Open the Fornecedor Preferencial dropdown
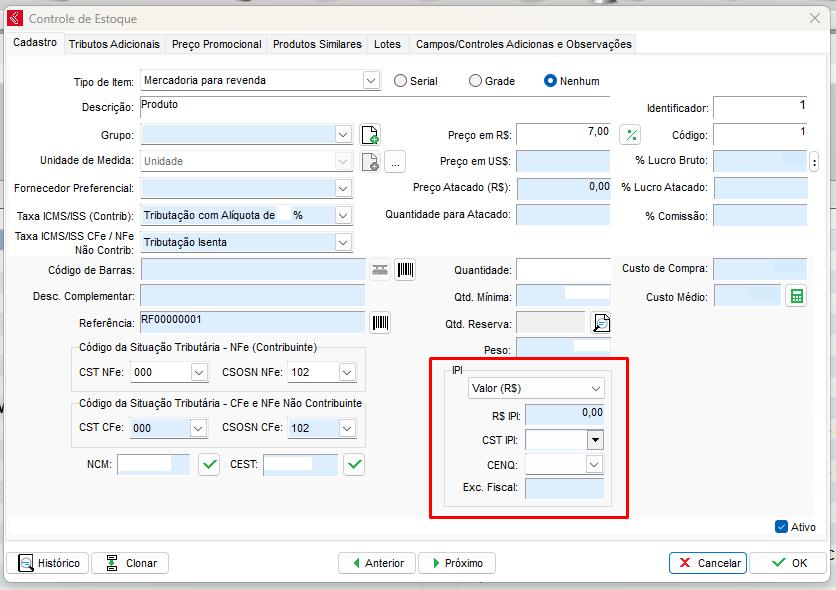 (343, 188)
